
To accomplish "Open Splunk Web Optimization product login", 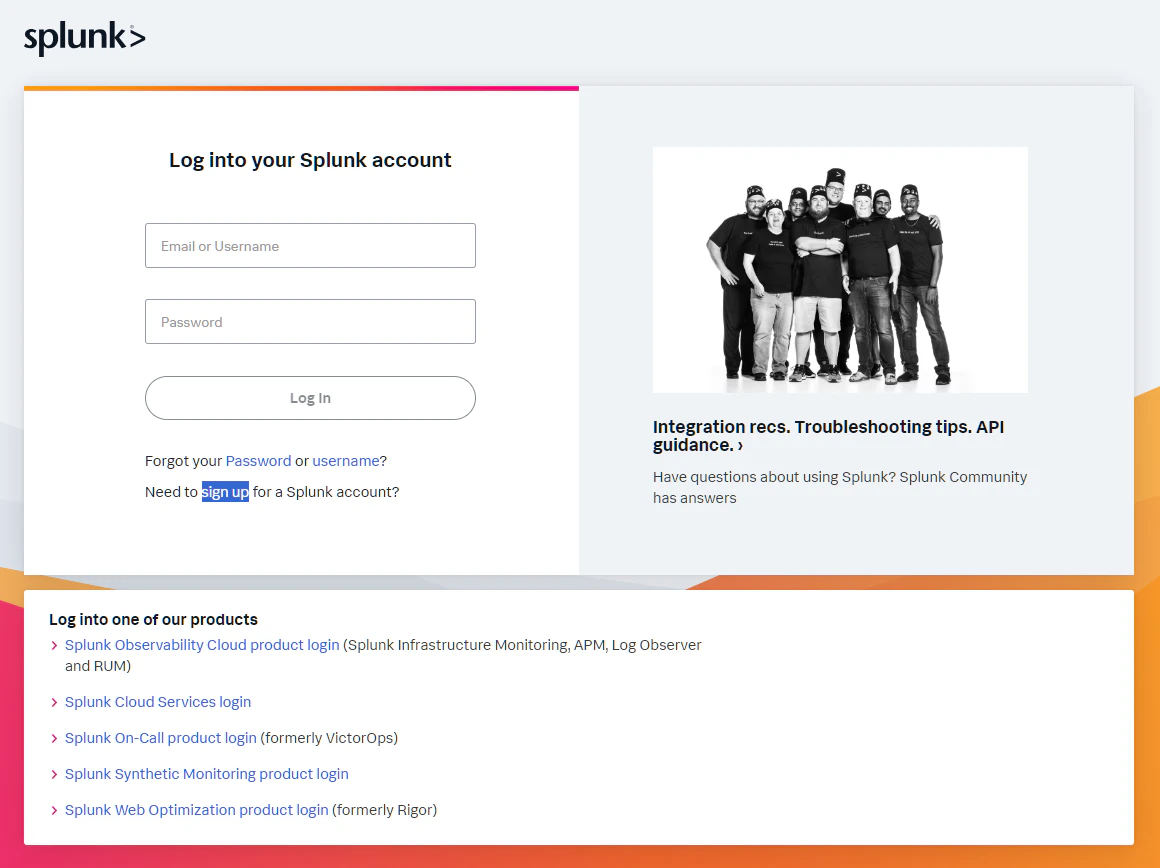I will [x=196, y=810].
